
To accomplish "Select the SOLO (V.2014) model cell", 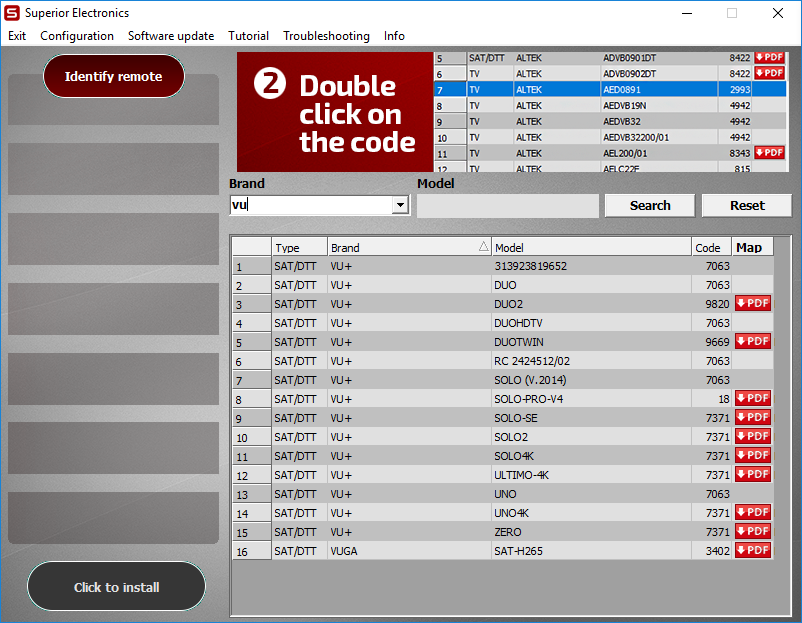I will click(x=591, y=380).
